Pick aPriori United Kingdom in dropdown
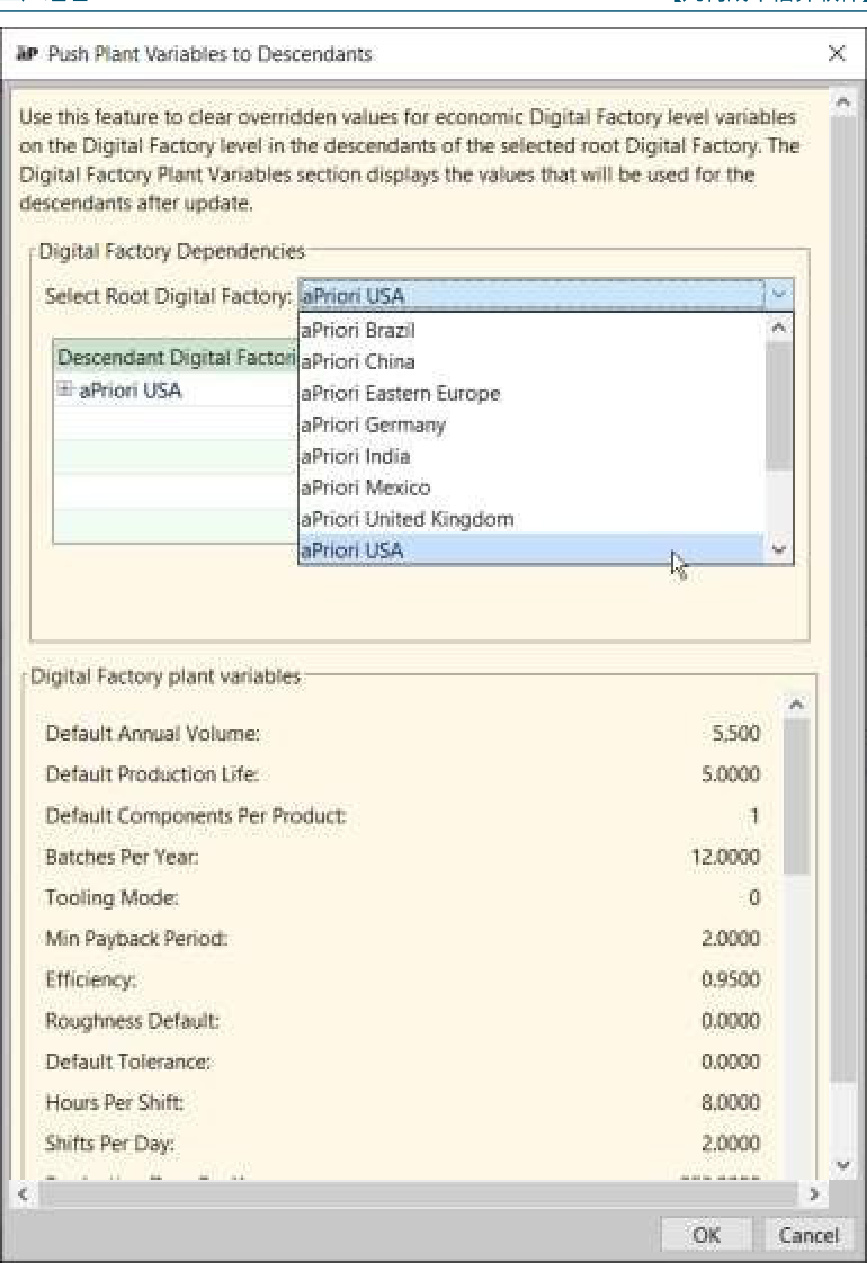Viewport: 867px width, 1266px height. pyautogui.click(x=407, y=520)
